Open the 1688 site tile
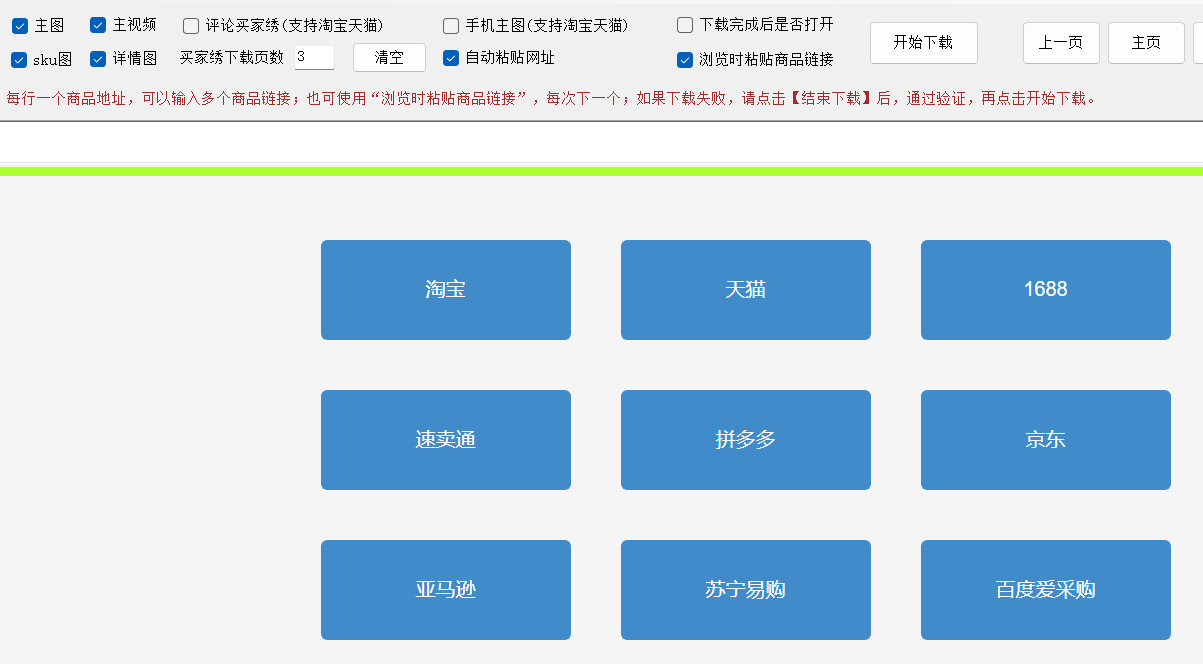The width and height of the screenshot is (1203, 664). 1046,290
